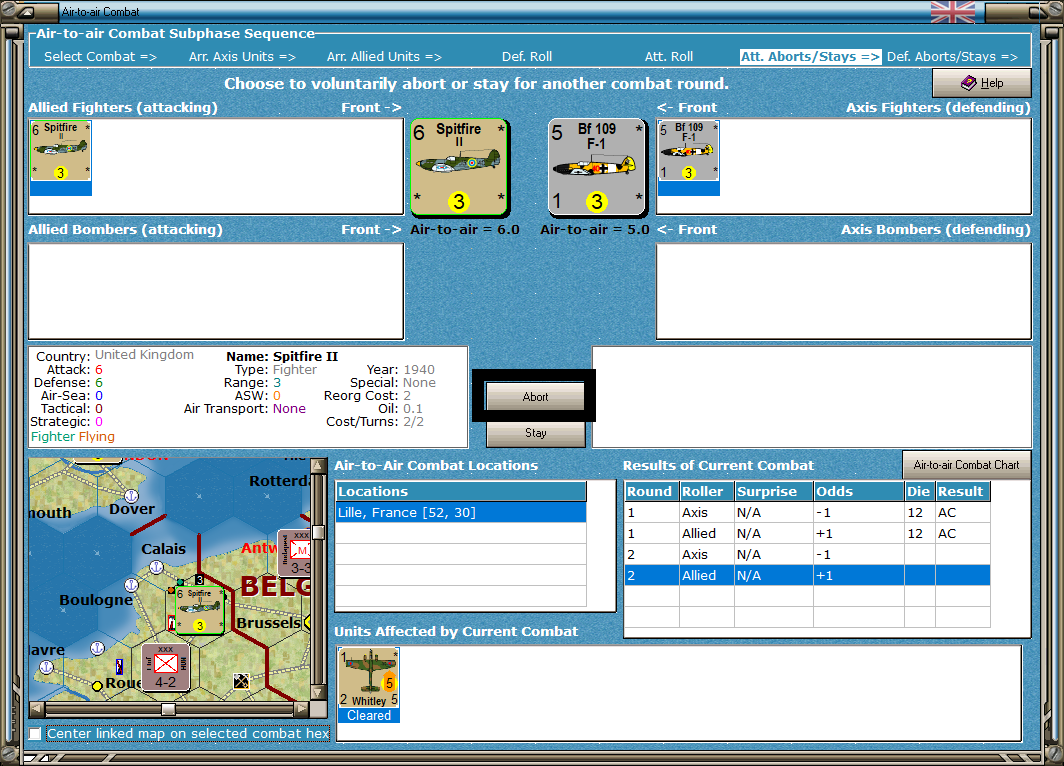
Task: Click the Name: Spitfire II text
Action: pos(282,356)
